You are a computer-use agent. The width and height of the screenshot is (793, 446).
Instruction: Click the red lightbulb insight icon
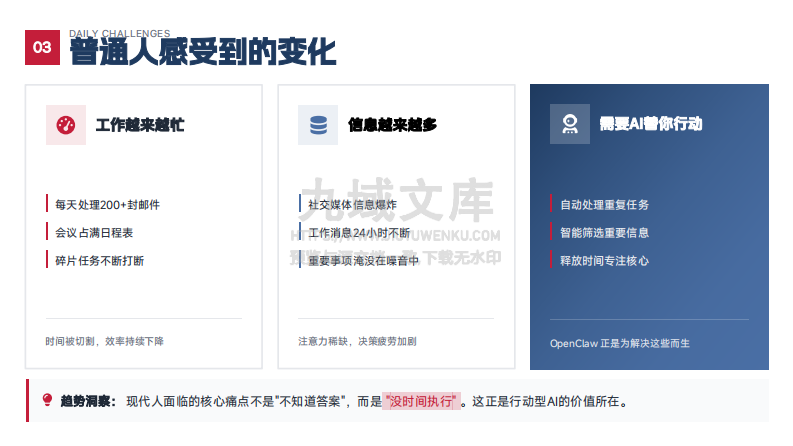tap(47, 401)
